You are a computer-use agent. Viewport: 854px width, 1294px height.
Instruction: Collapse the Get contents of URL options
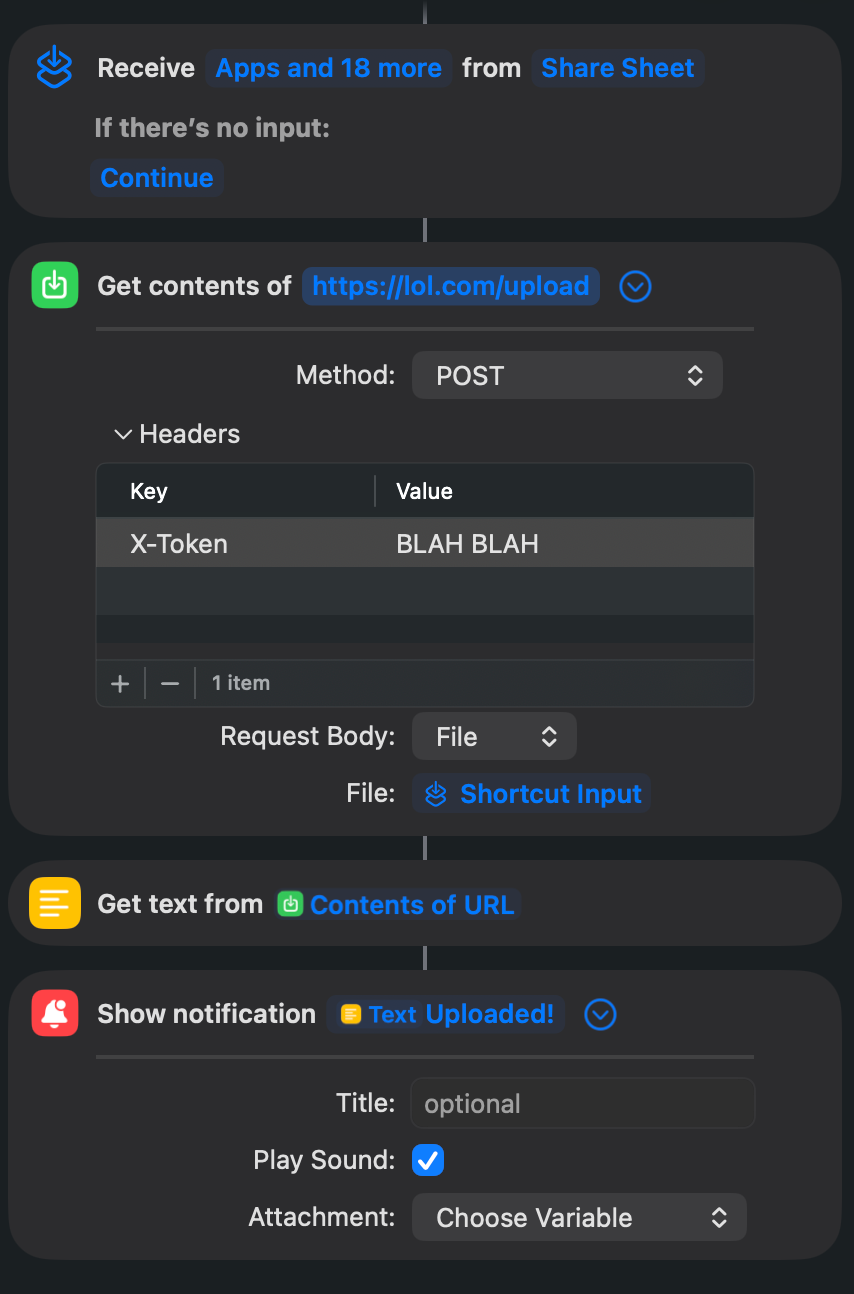tap(636, 287)
